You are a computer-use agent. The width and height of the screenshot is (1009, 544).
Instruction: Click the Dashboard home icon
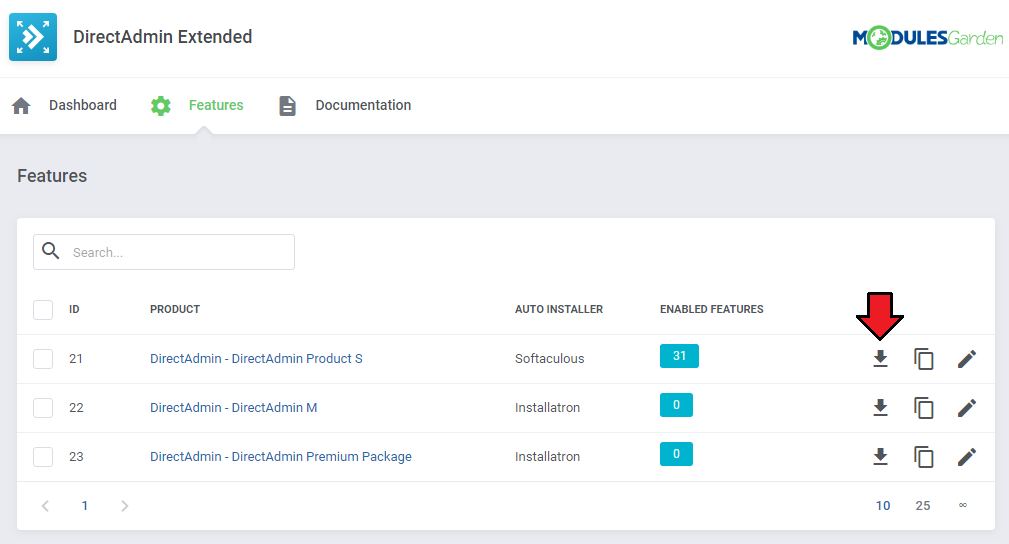[x=21, y=106]
